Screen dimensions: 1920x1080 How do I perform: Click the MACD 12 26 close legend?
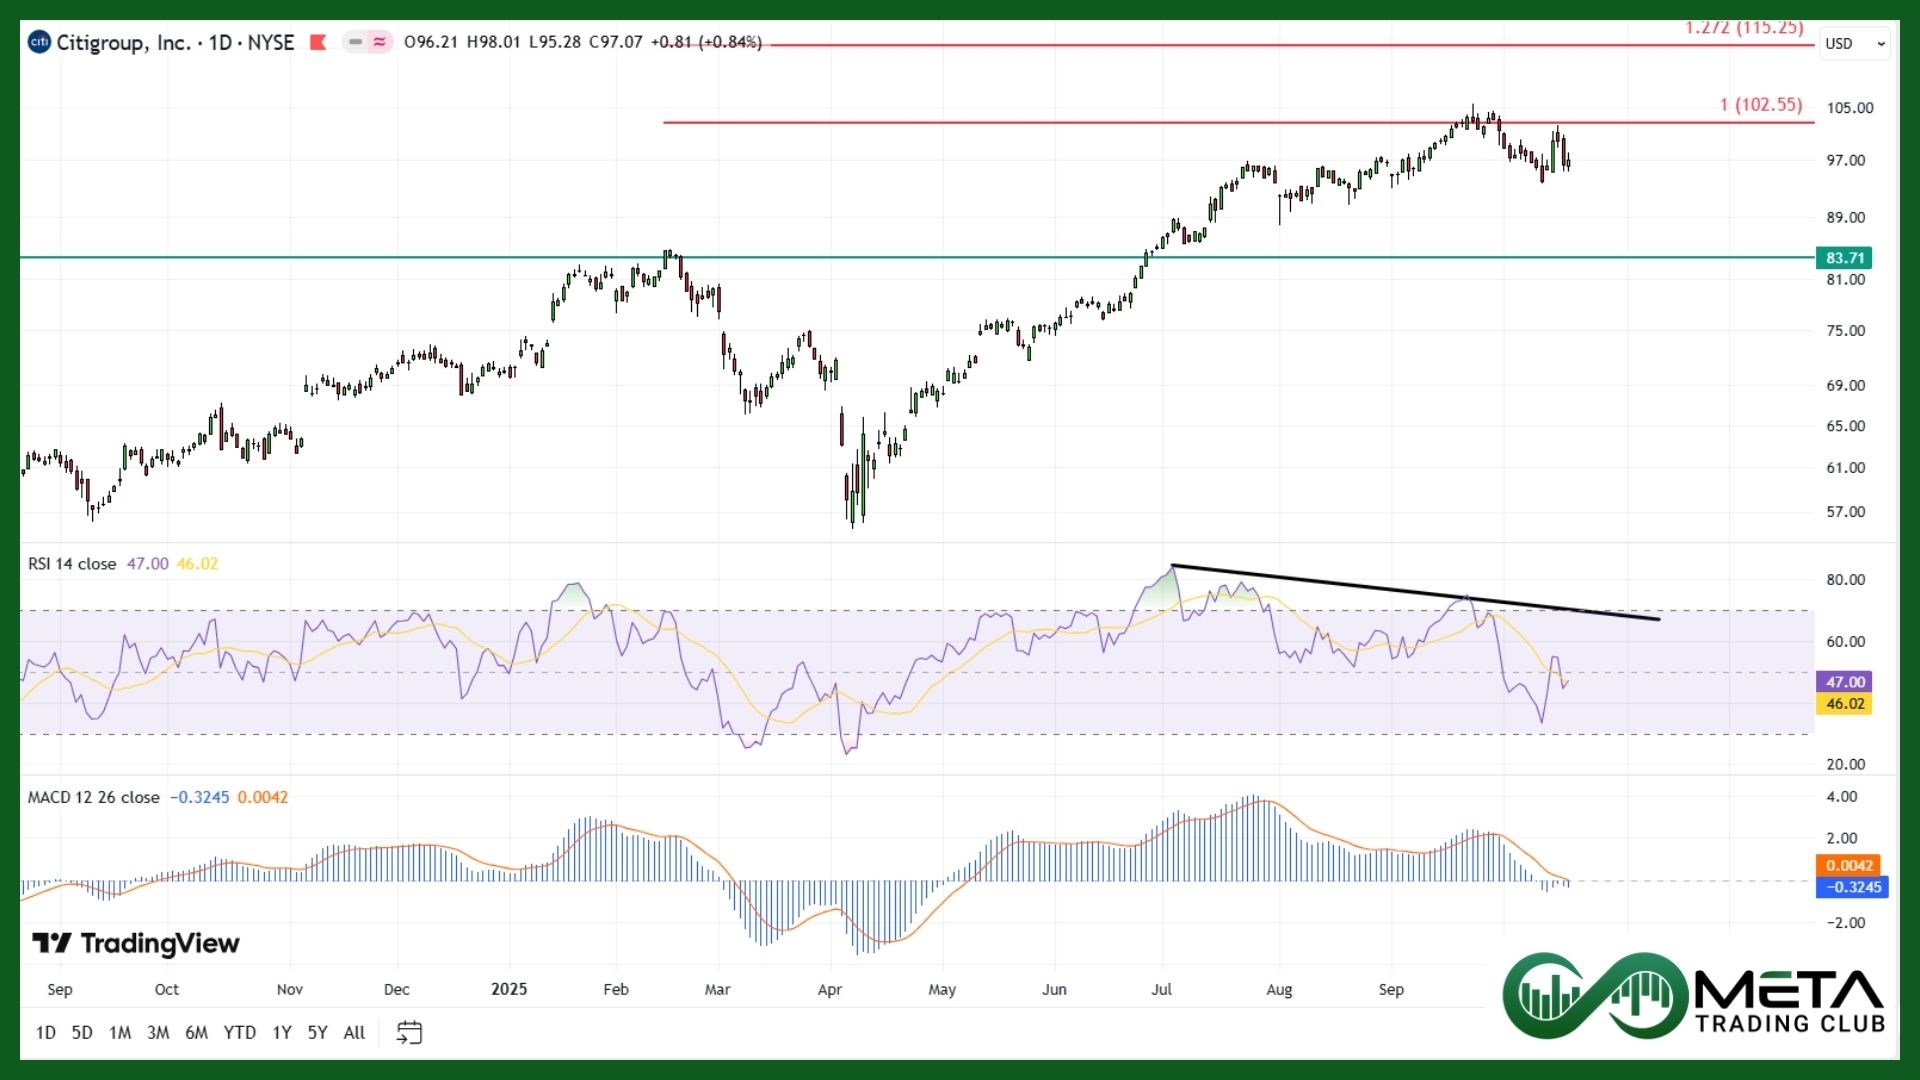93,797
